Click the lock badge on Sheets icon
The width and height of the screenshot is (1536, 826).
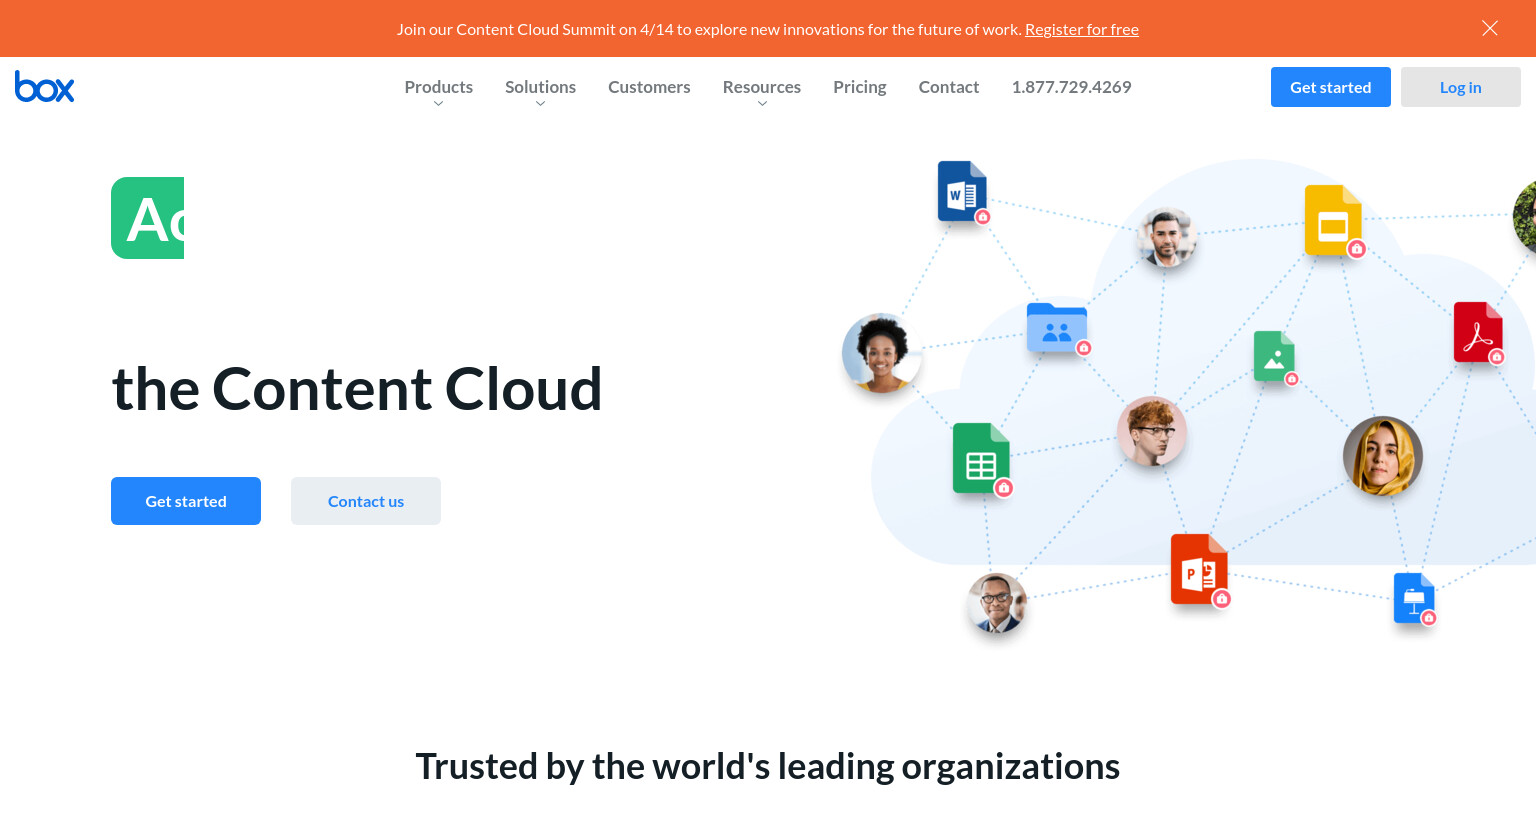click(x=1004, y=488)
